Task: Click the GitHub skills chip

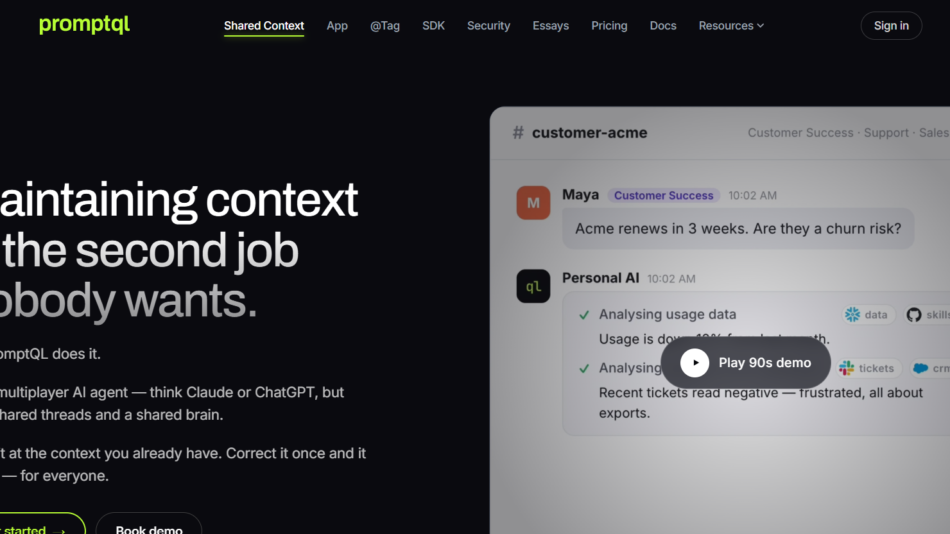Action: click(927, 315)
